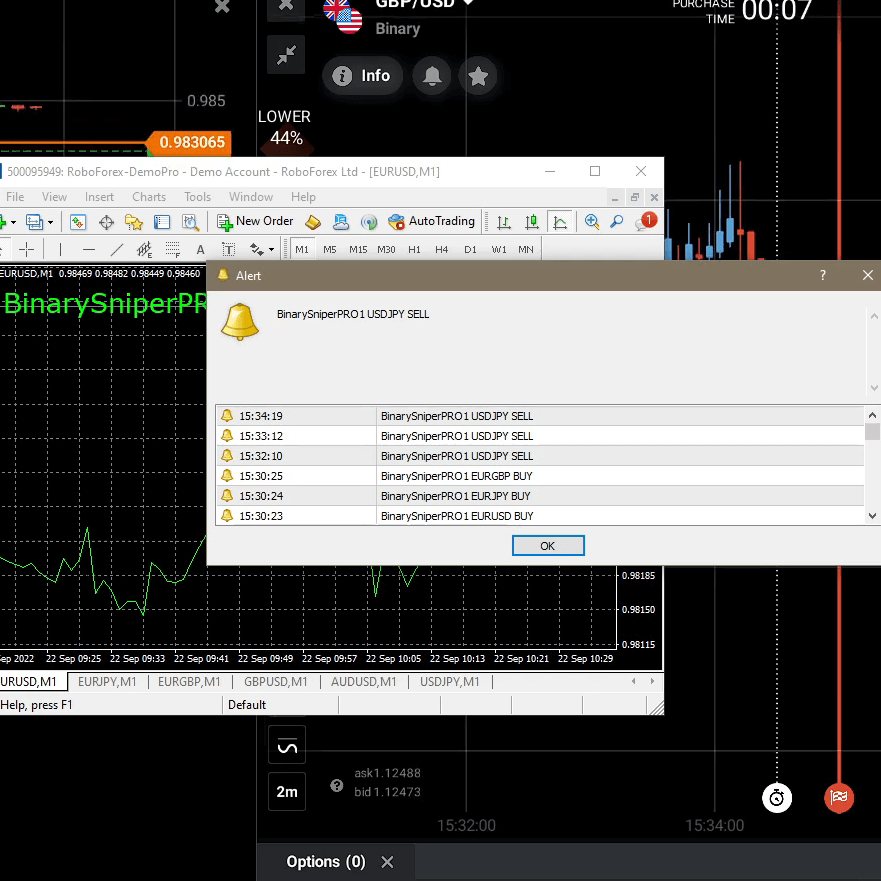Open the Charts menu
Viewport: 881px width, 881px height.
click(149, 197)
